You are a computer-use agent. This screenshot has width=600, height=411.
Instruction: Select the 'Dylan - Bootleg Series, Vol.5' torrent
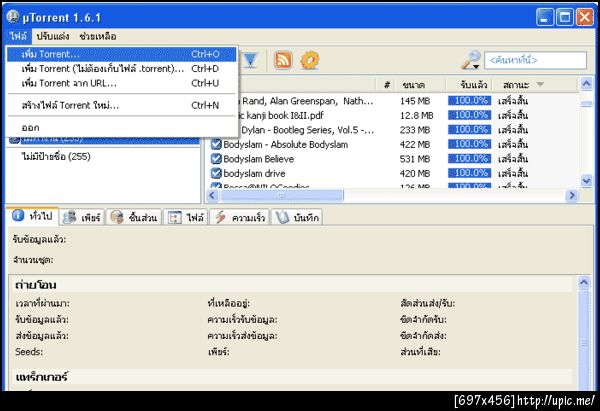307,130
